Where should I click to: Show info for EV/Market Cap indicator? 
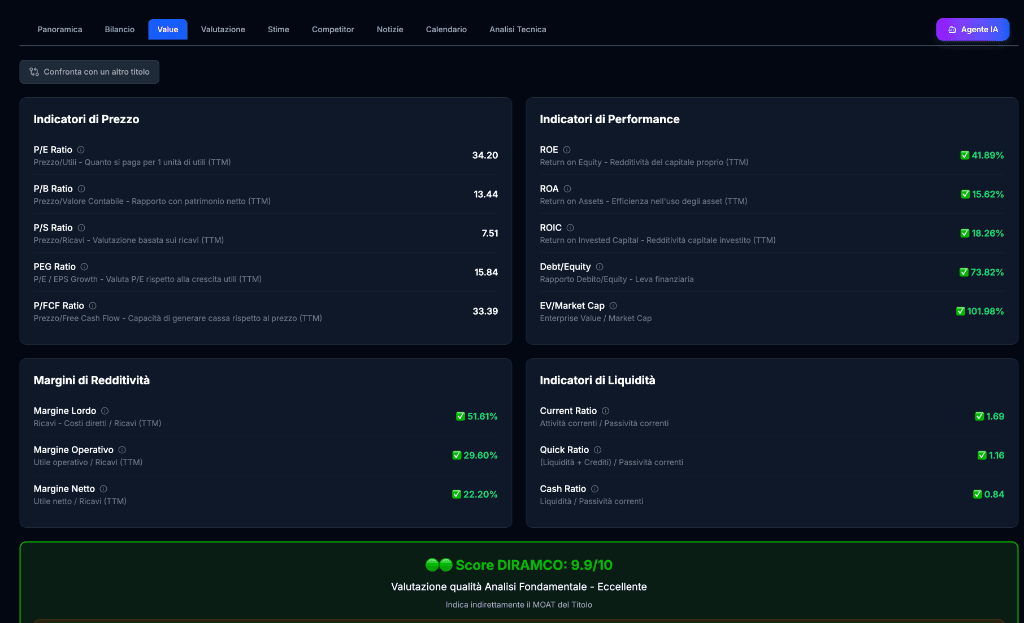click(x=613, y=306)
